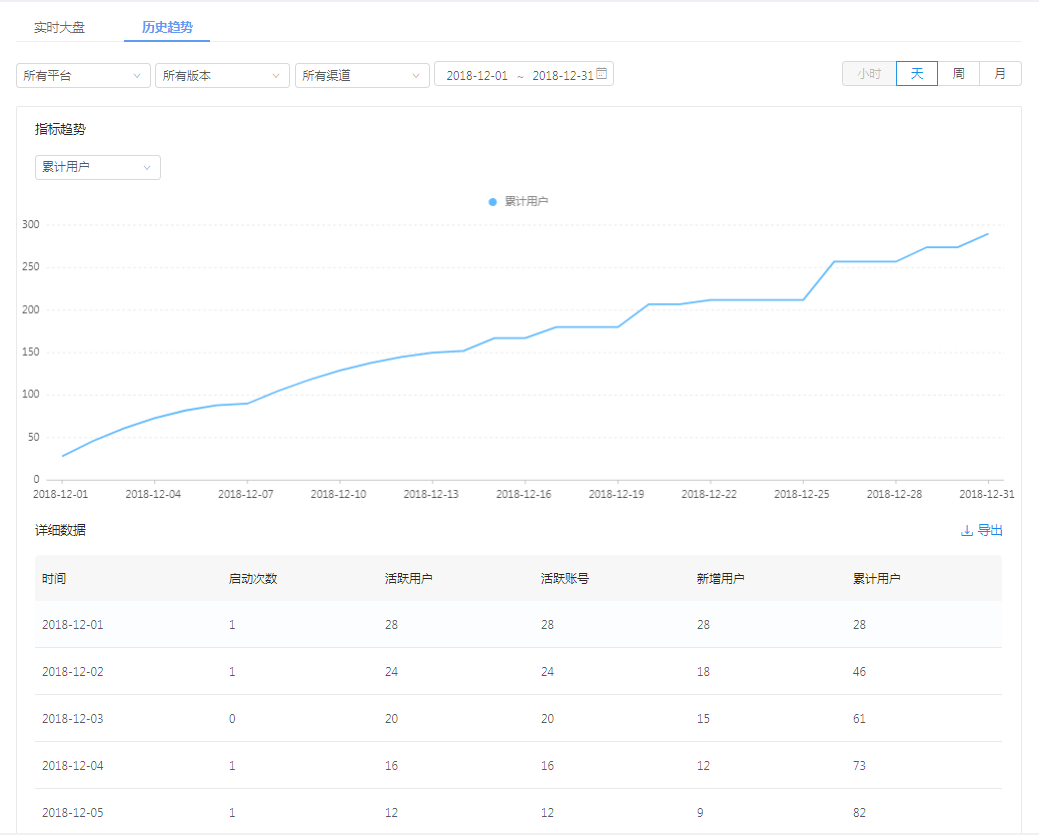This screenshot has height=835, width=1039.
Task: Open calendar icon in date range picker
Action: click(x=602, y=74)
